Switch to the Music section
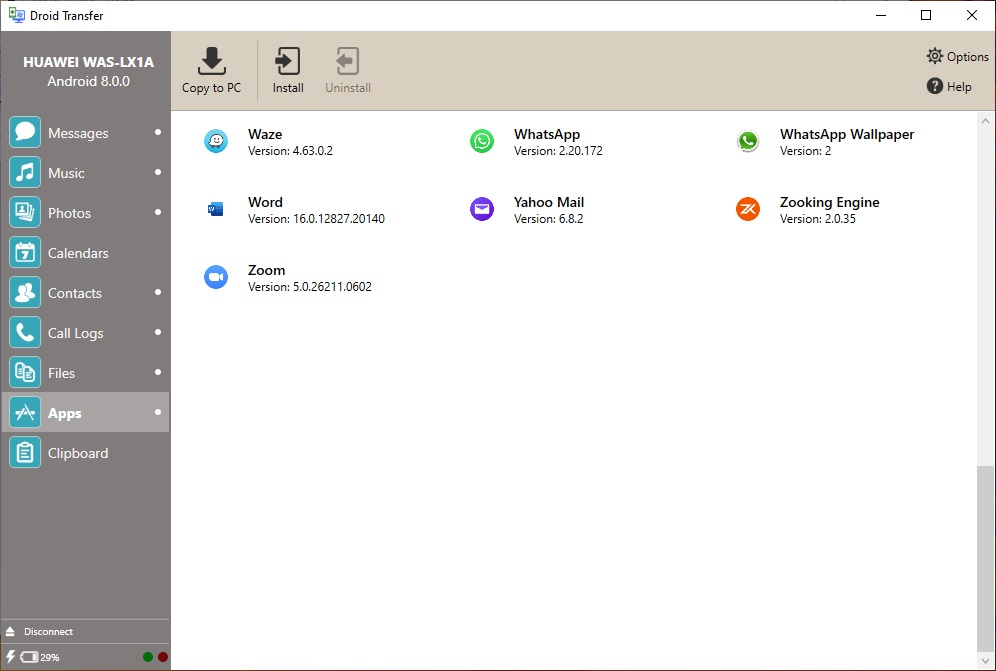The image size is (996, 671). tap(66, 173)
